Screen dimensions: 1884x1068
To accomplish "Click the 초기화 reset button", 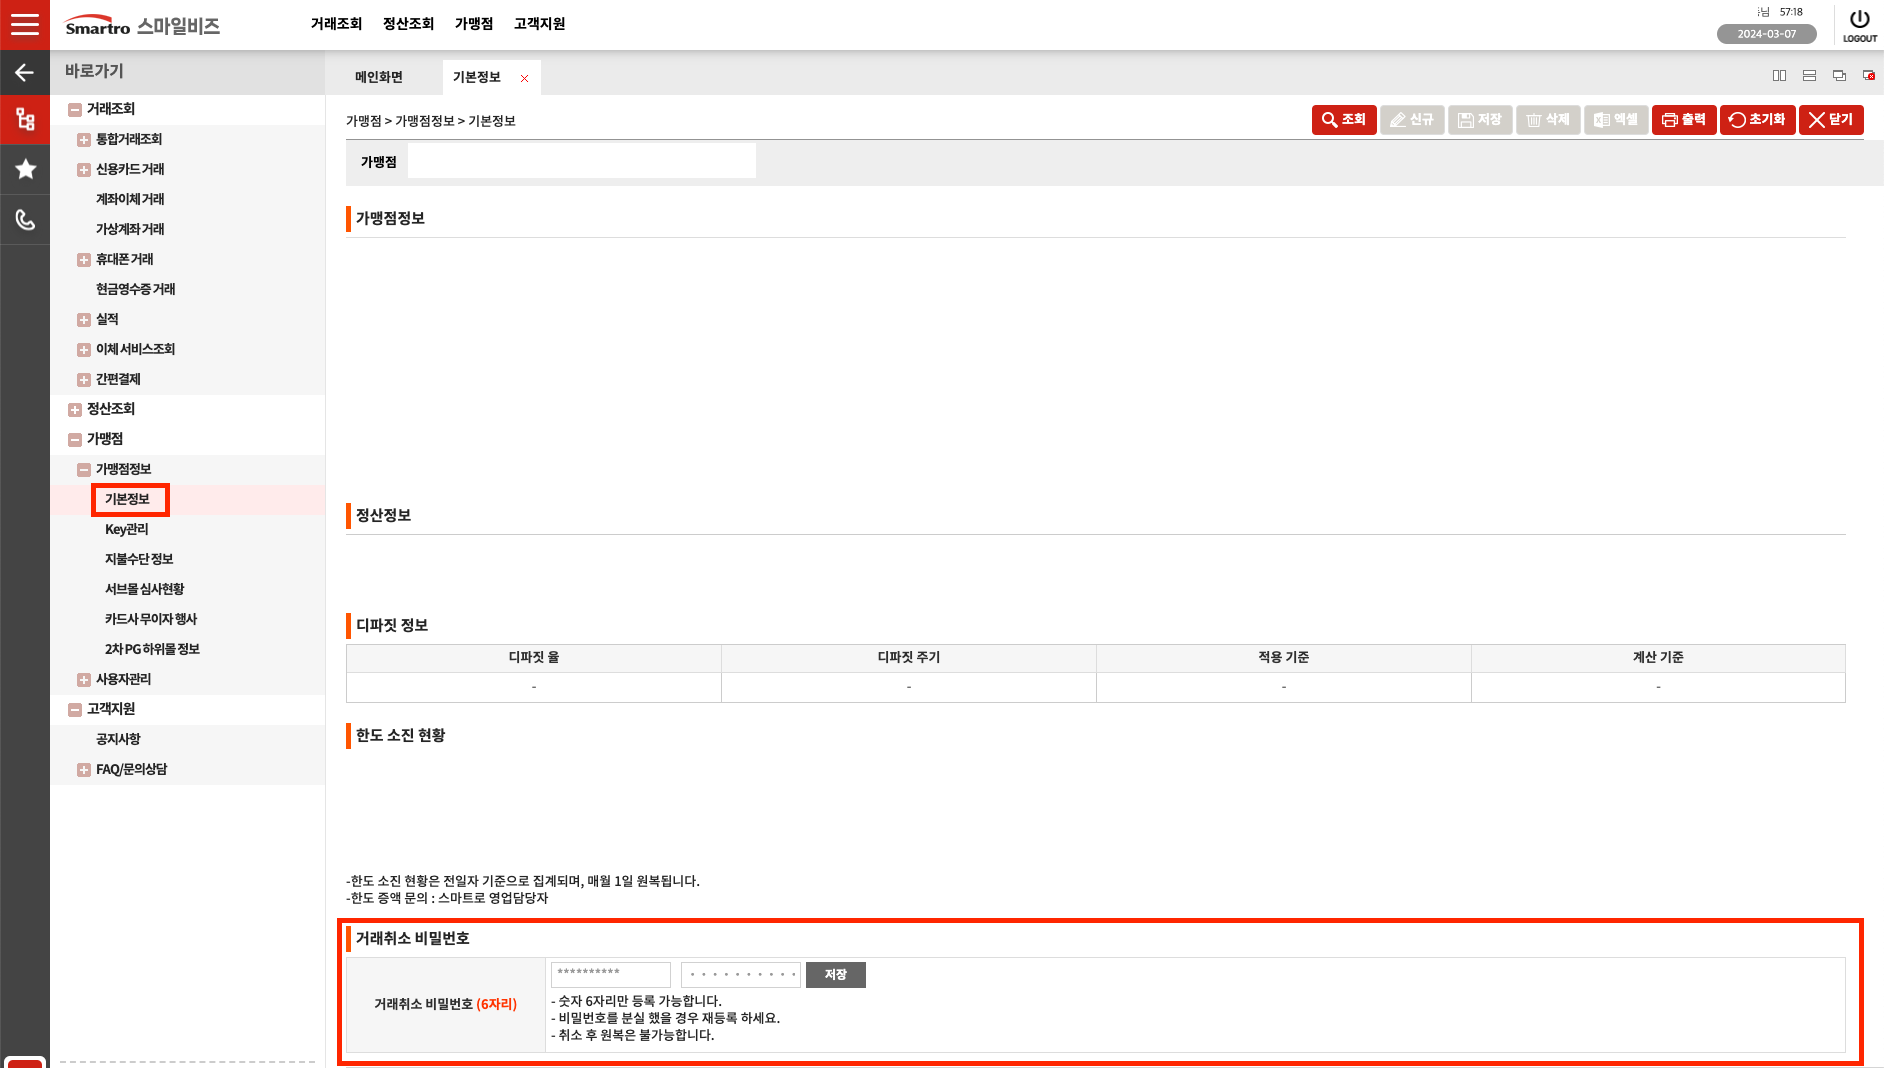I will (1758, 120).
